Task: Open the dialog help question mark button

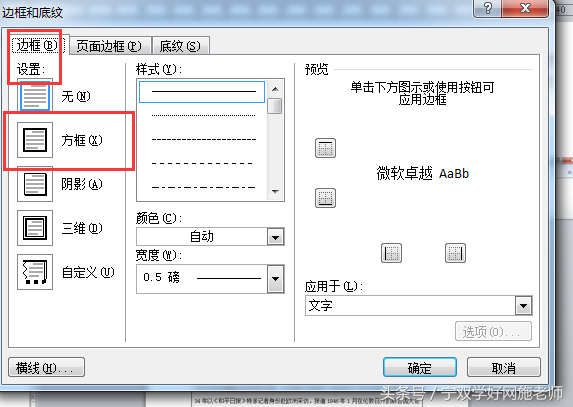Action: pyautogui.click(x=487, y=8)
